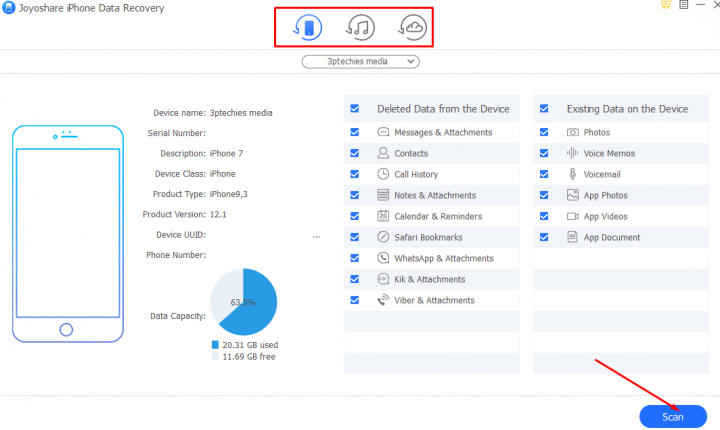This screenshot has width=720, height=430.
Task: Click the Scan button
Action: [673, 417]
